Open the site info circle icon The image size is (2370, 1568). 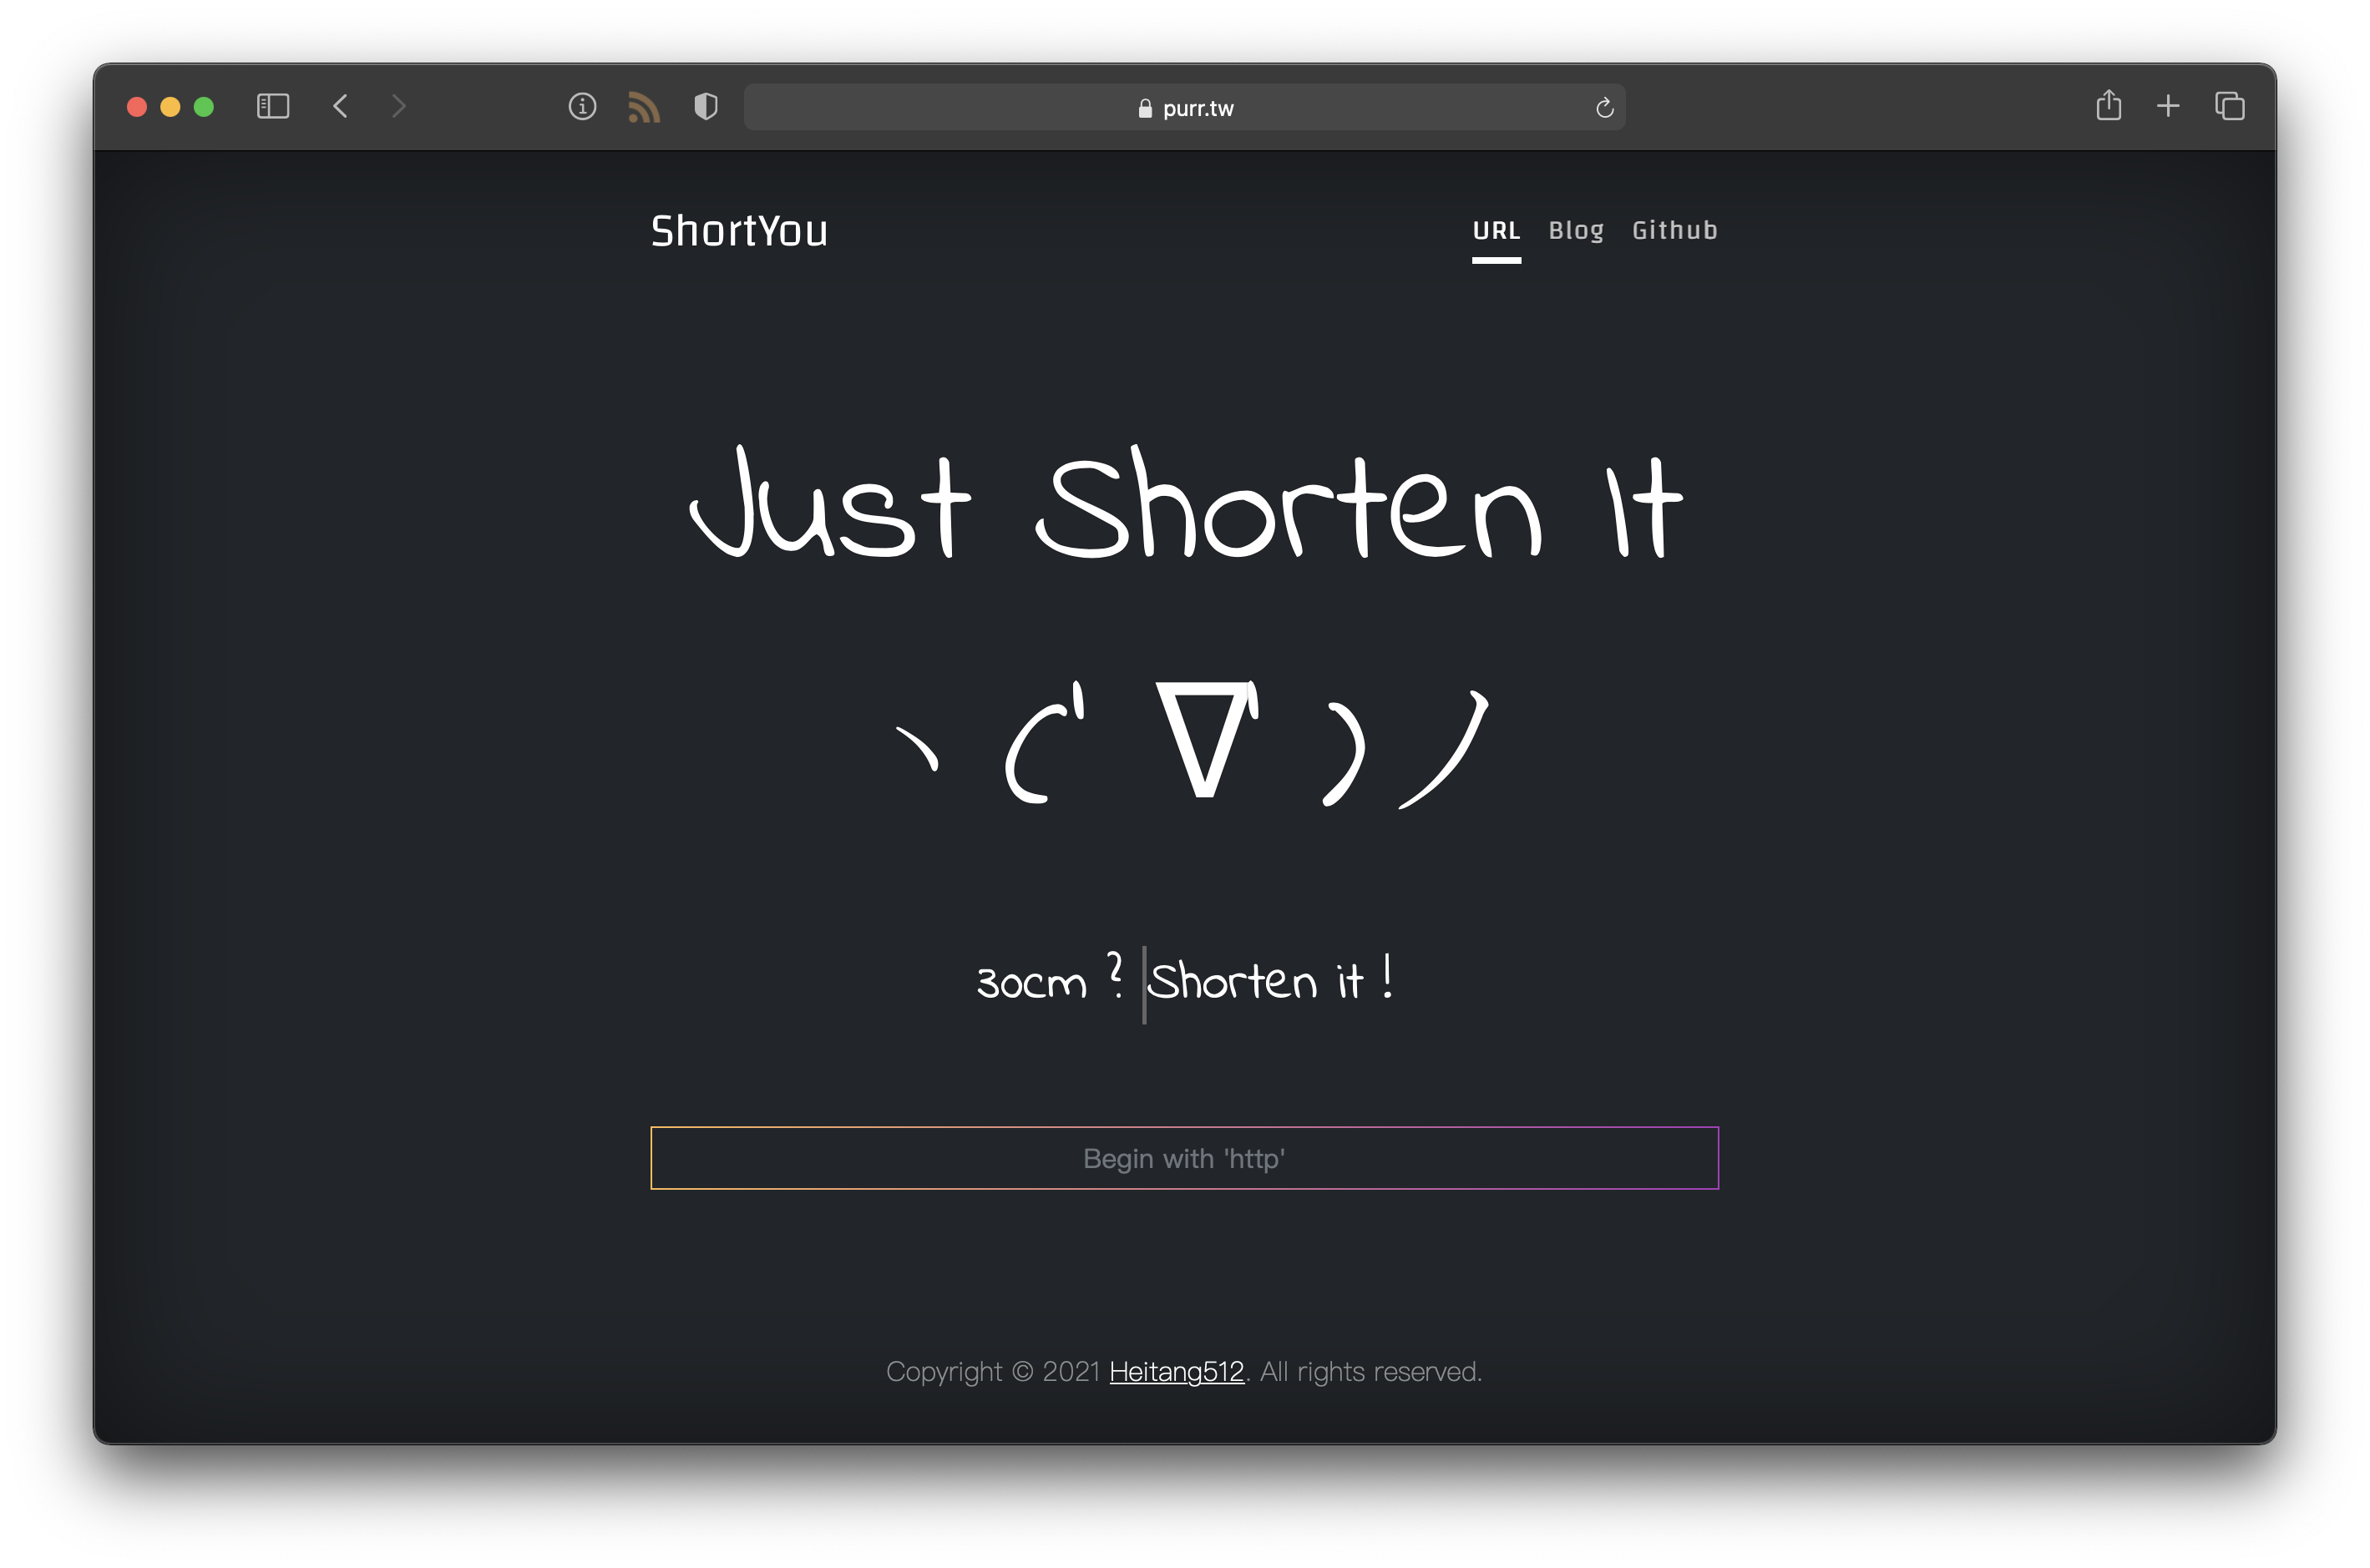tap(582, 106)
